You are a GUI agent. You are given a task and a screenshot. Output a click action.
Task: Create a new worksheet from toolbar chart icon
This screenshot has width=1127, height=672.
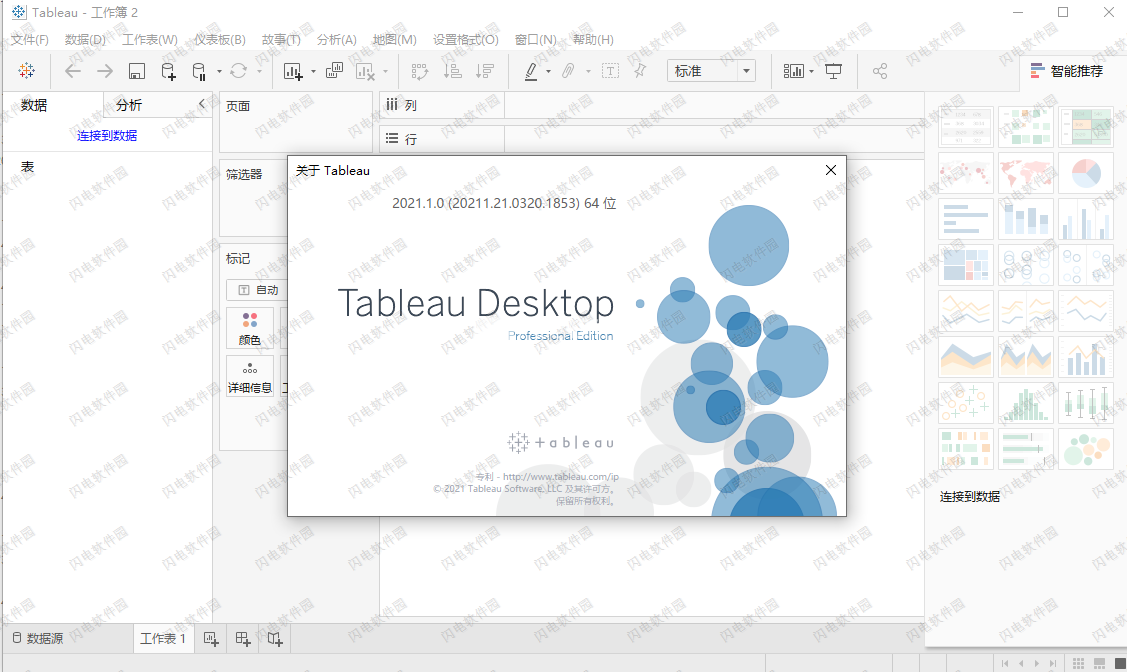click(293, 70)
